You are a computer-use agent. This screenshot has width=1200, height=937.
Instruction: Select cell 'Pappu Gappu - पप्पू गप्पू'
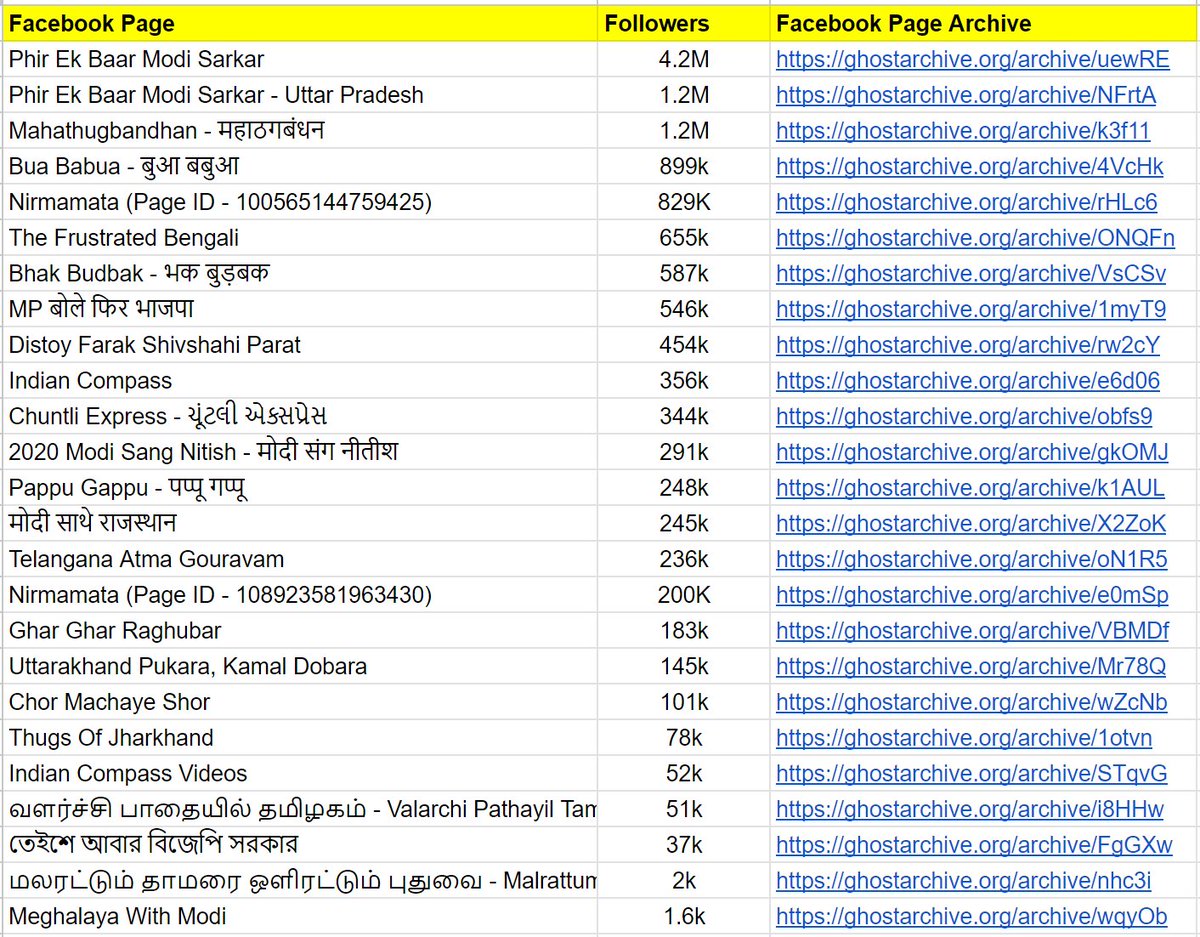(299, 488)
